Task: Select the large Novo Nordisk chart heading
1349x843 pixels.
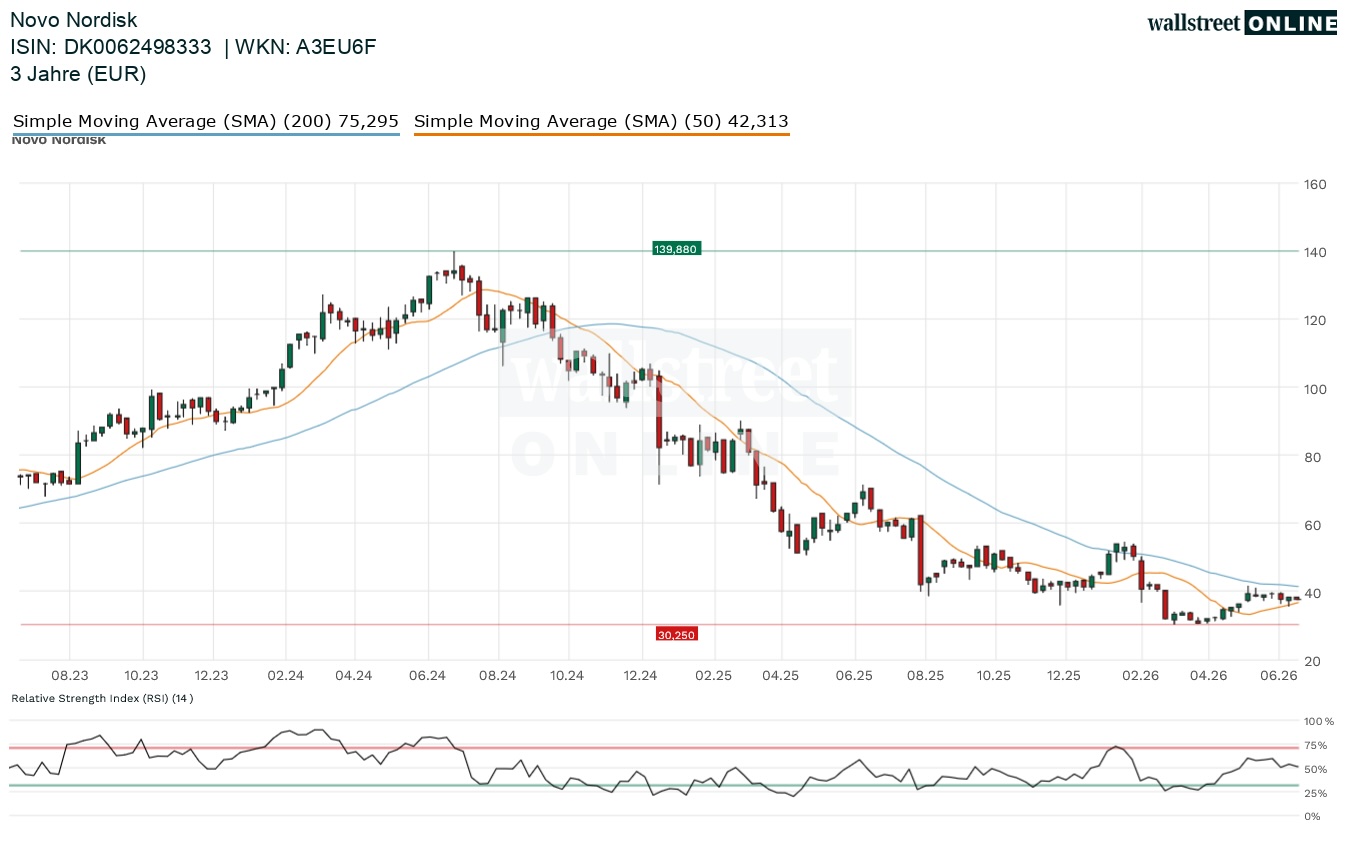Action: (74, 20)
